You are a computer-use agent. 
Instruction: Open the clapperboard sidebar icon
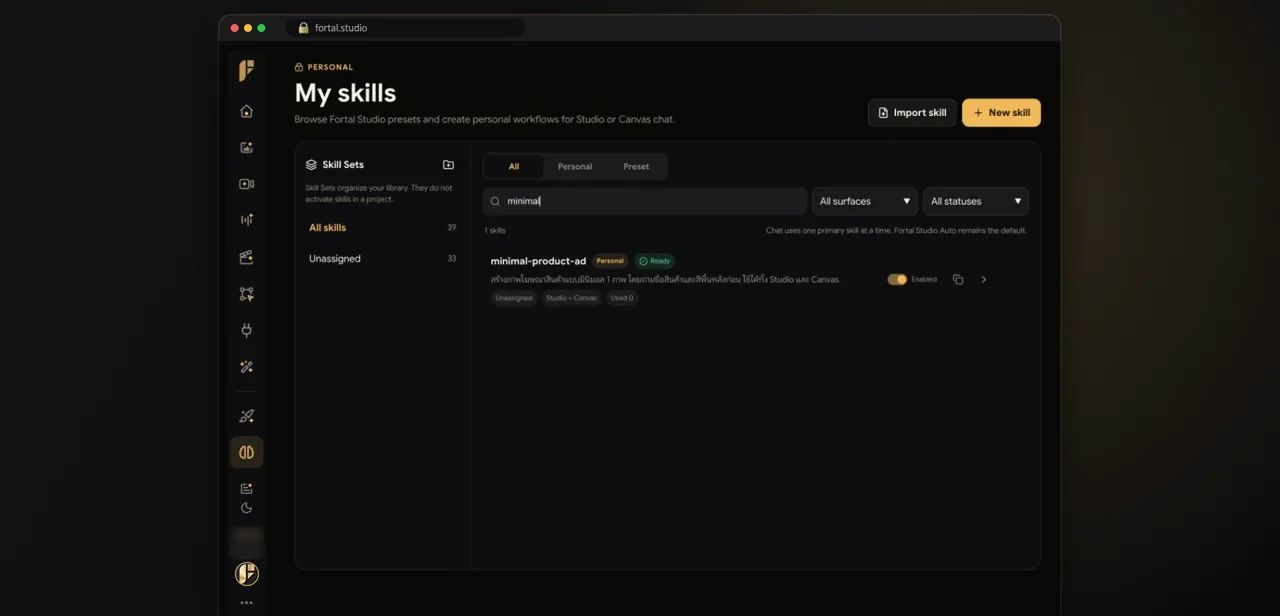[247, 257]
